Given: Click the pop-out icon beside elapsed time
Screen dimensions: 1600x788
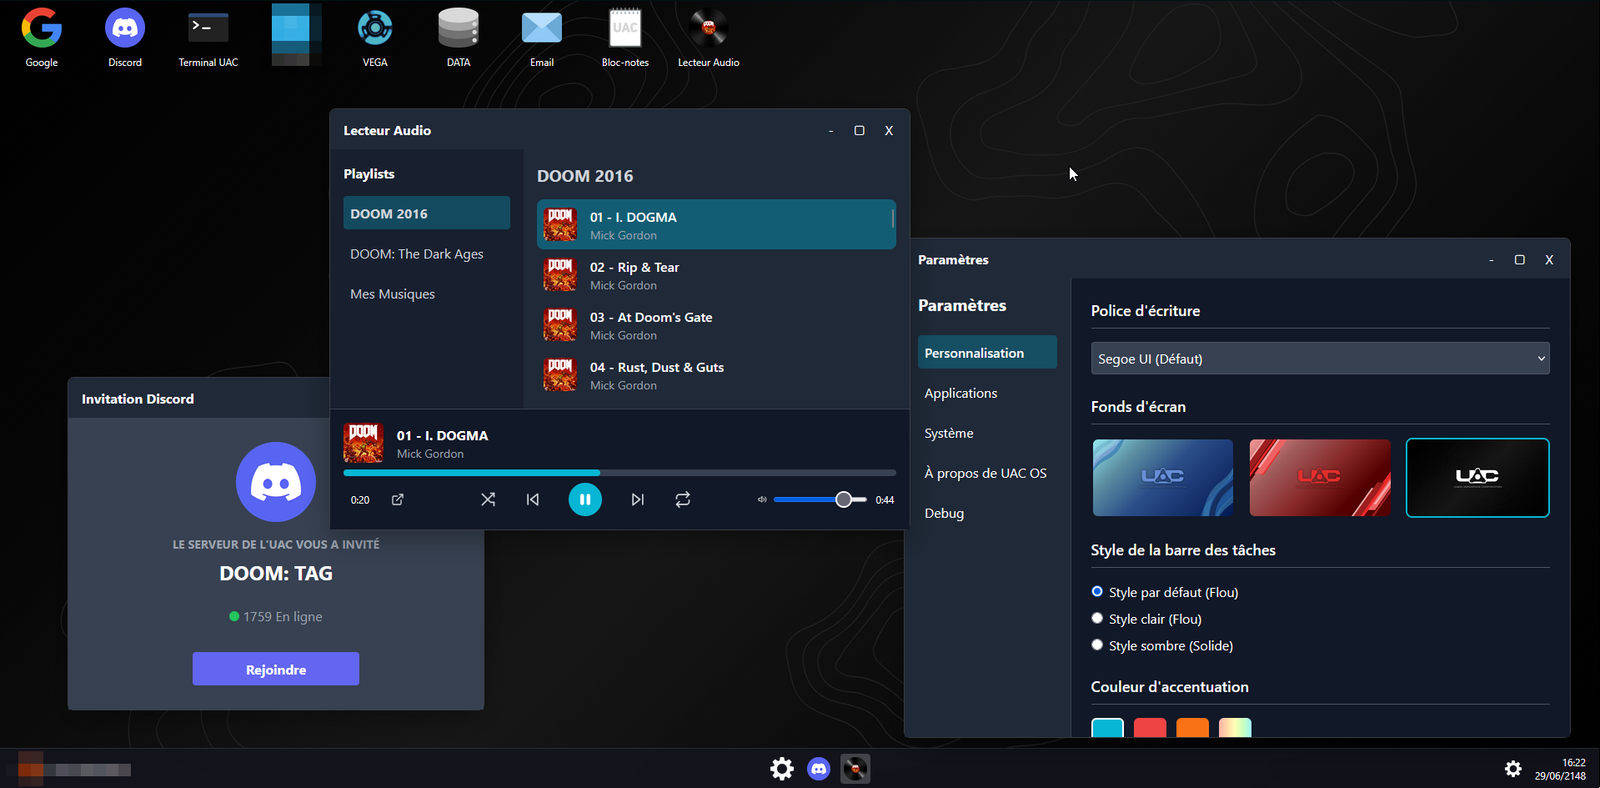Looking at the screenshot, I should [x=398, y=499].
